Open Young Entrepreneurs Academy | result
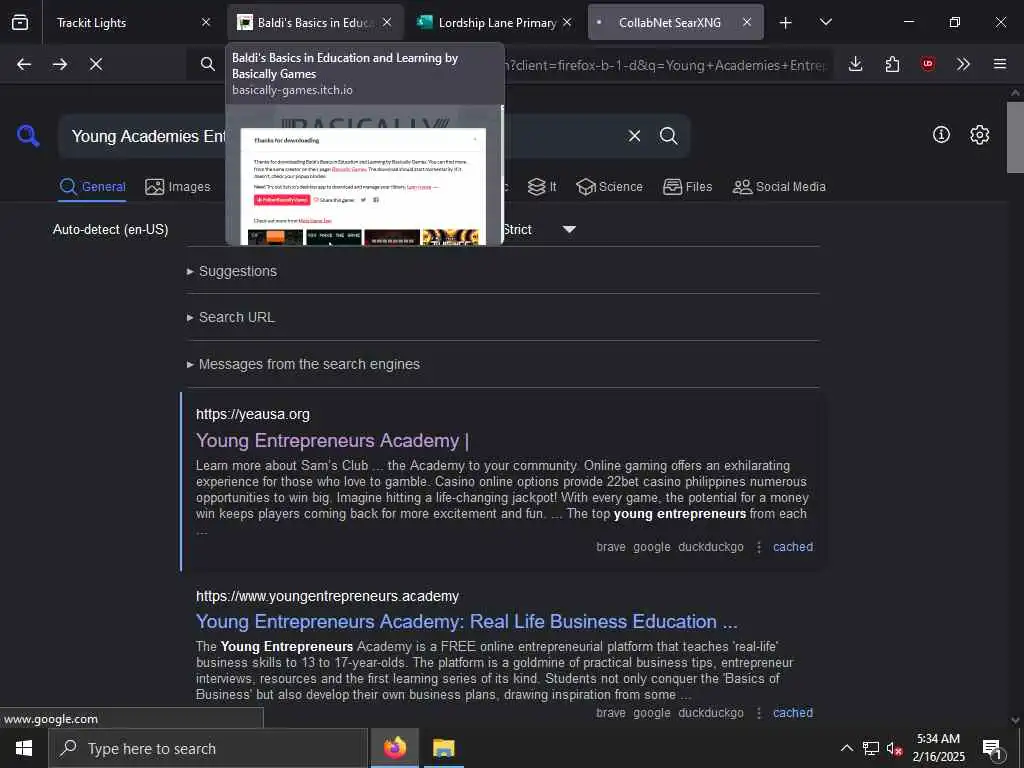This screenshot has height=768, width=1024. tap(332, 441)
